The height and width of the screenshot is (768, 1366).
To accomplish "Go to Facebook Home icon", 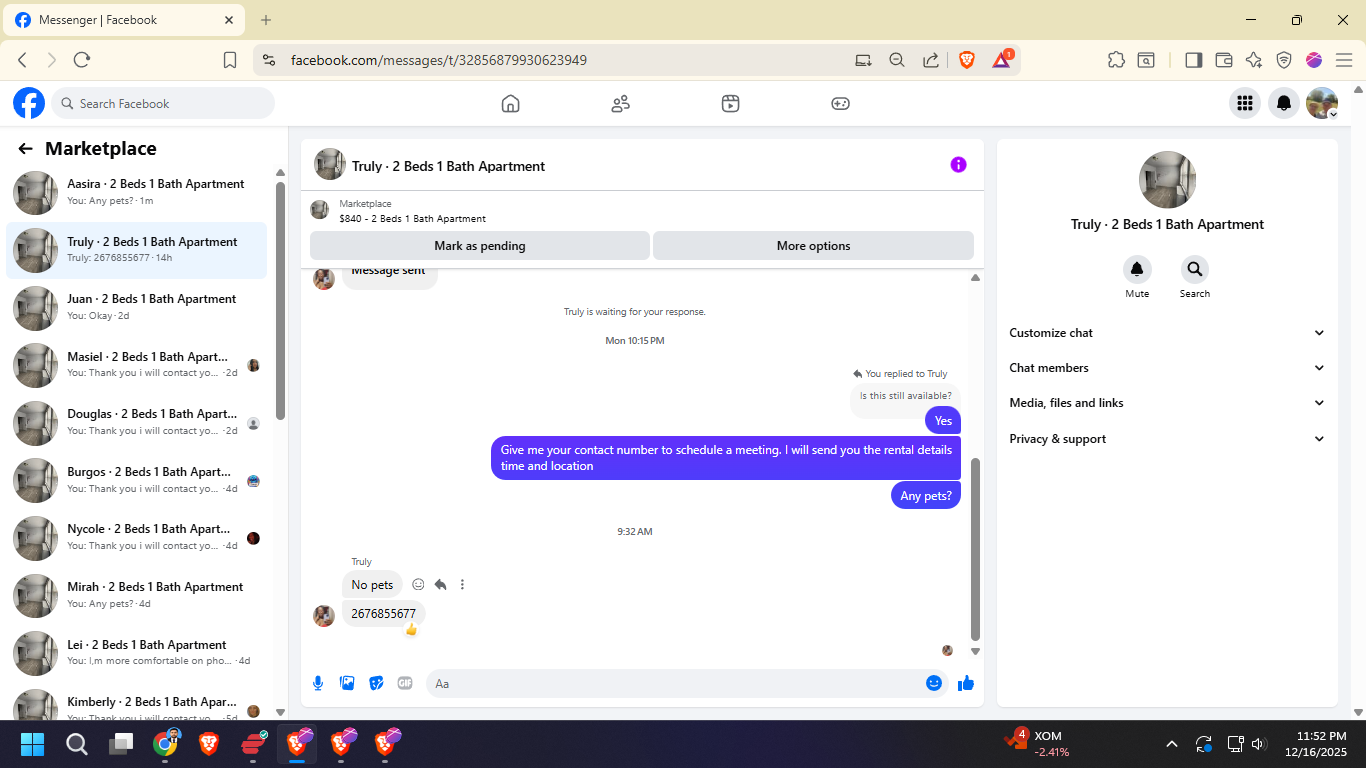I will click(x=511, y=103).
